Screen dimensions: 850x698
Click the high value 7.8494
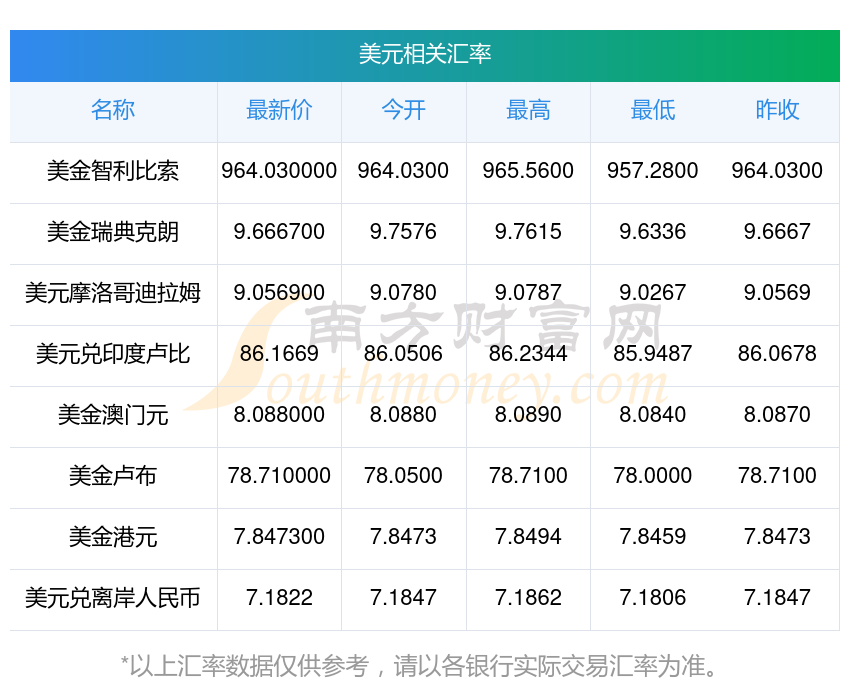tap(528, 537)
